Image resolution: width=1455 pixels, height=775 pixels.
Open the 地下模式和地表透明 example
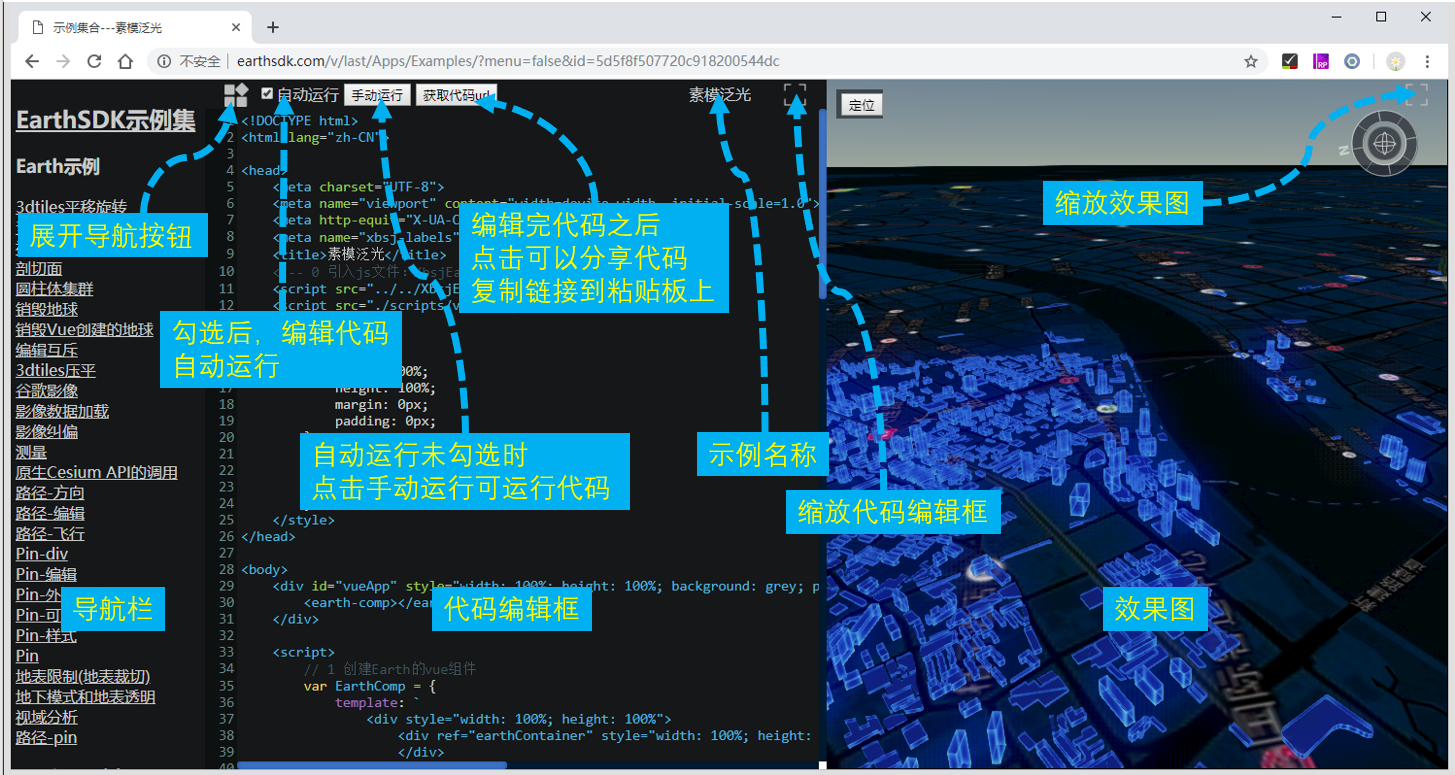[x=86, y=697]
